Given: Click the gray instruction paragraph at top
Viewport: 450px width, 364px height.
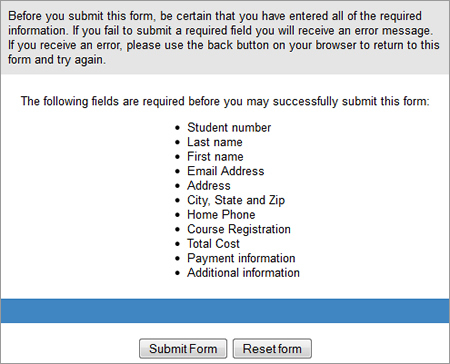Looking at the screenshot, I should tap(224, 38).
